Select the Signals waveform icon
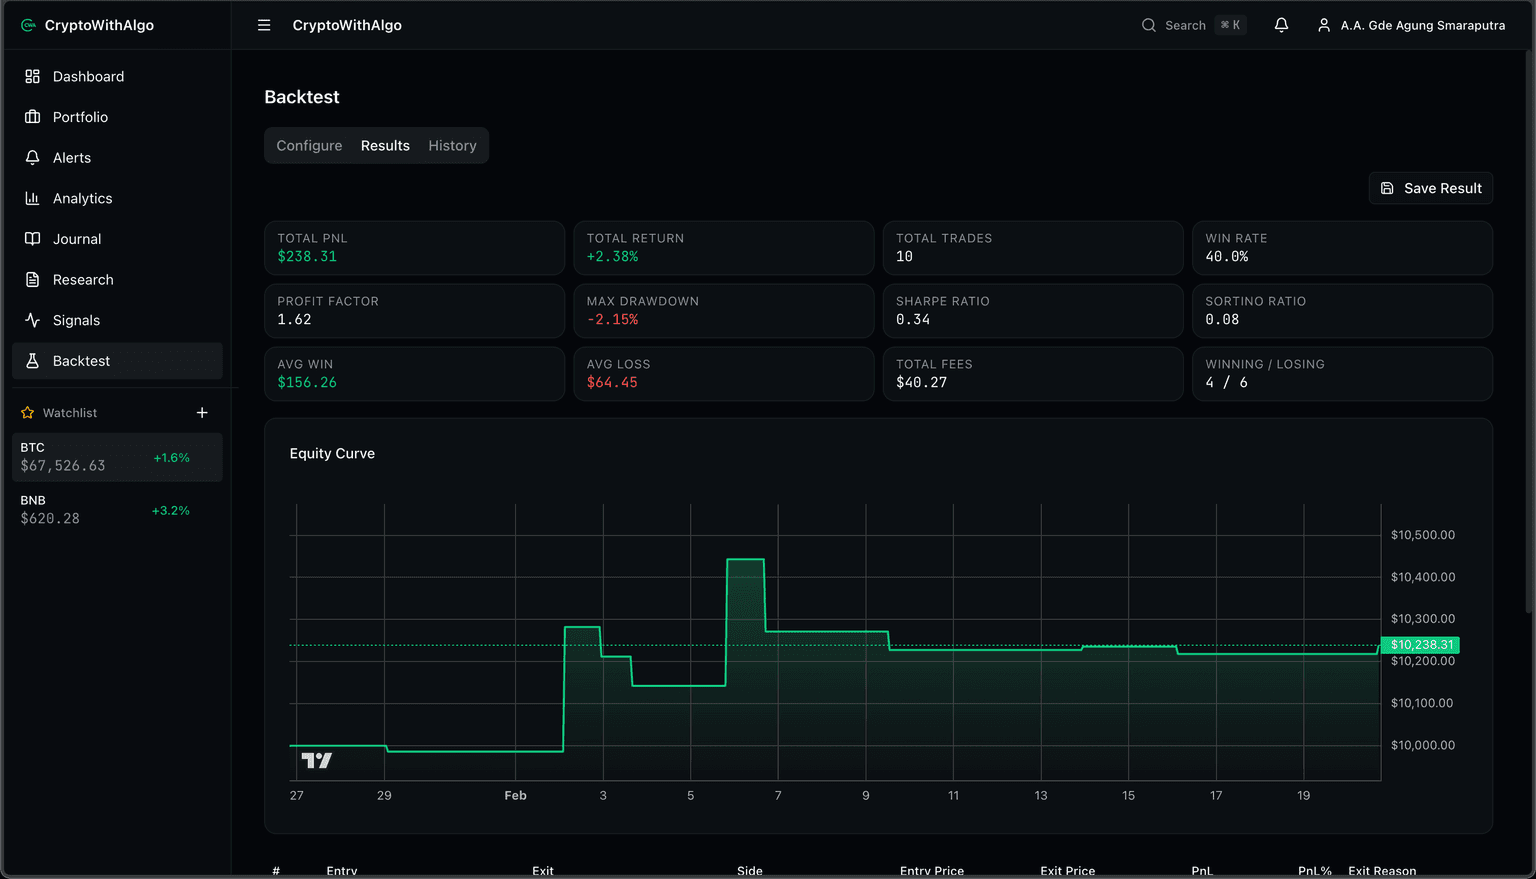 (32, 320)
